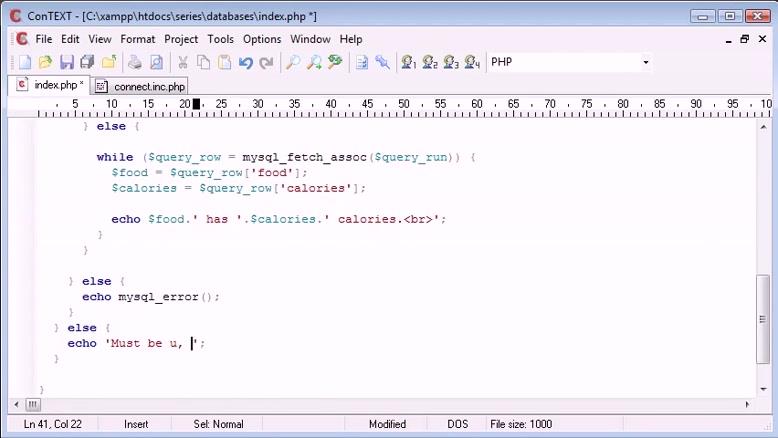Close the inner document with the X
The width and height of the screenshot is (778, 438).
(763, 39)
